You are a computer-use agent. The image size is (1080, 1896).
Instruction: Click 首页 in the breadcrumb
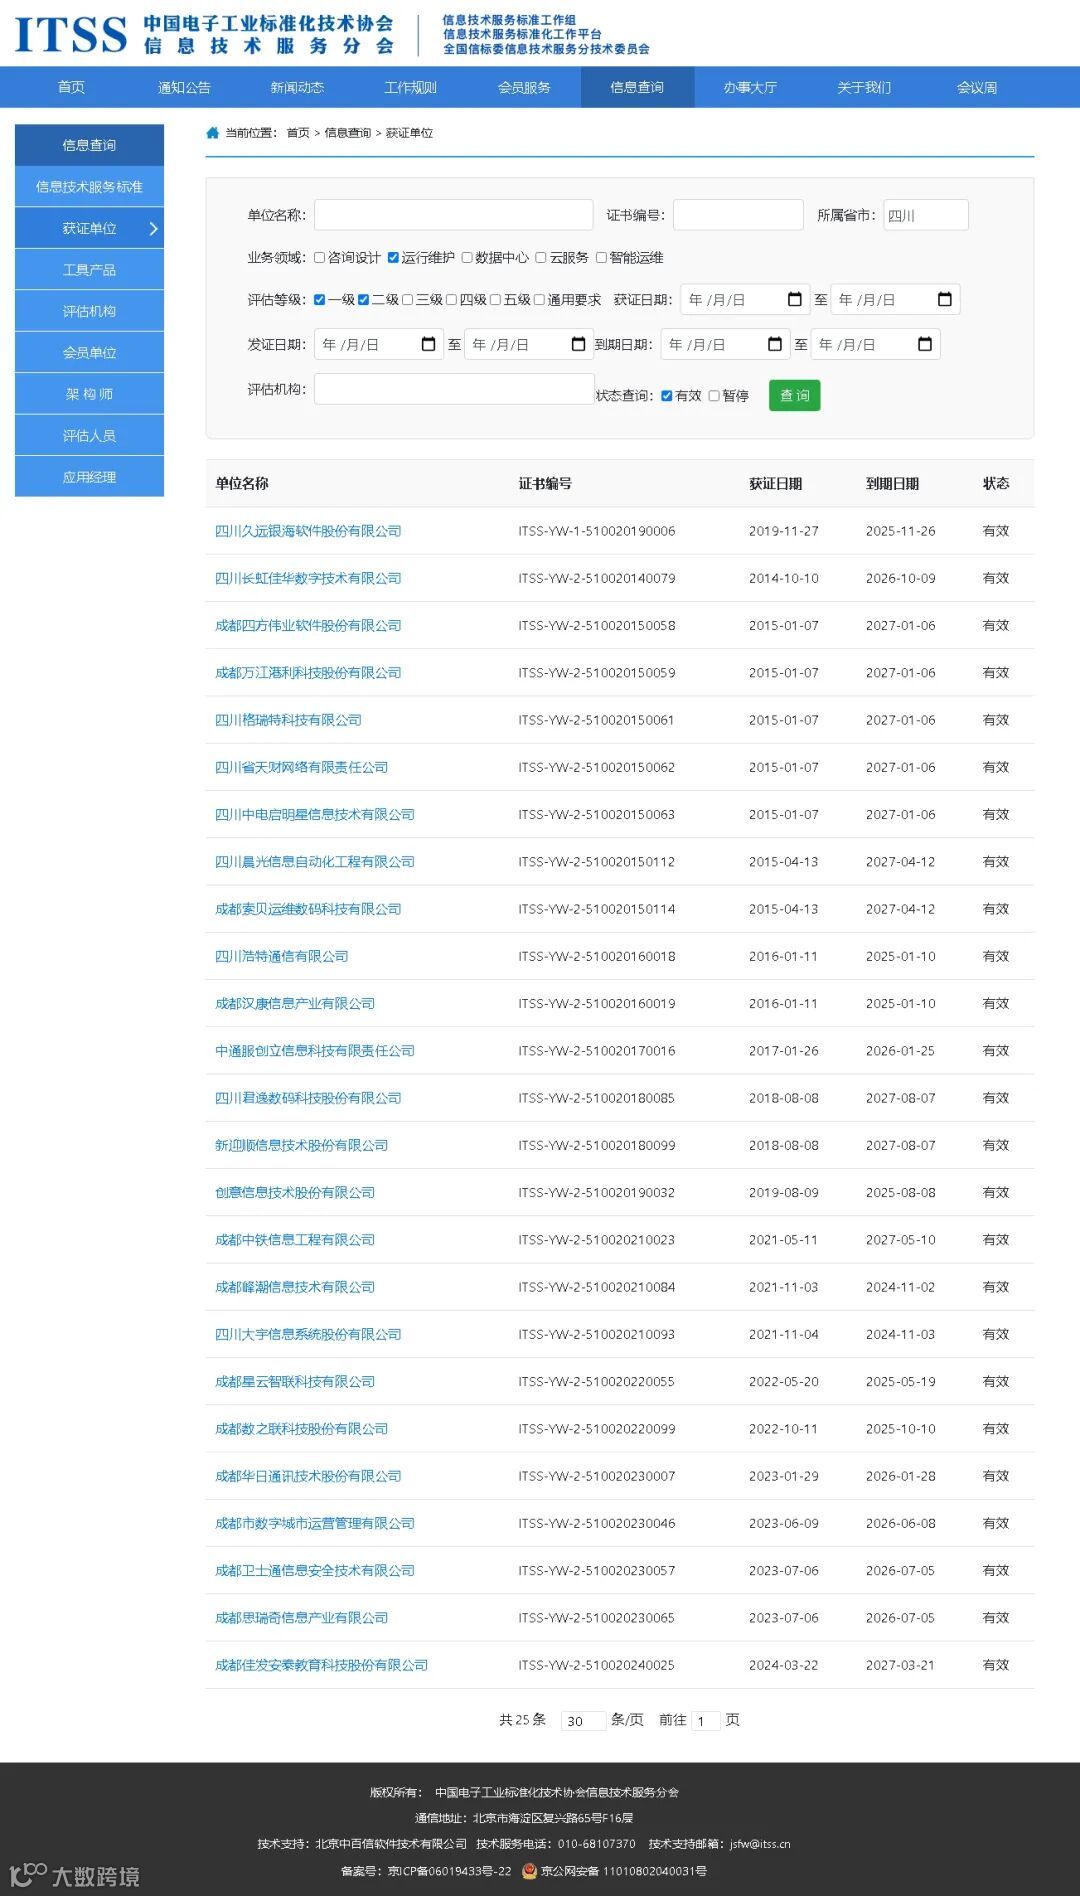[298, 133]
